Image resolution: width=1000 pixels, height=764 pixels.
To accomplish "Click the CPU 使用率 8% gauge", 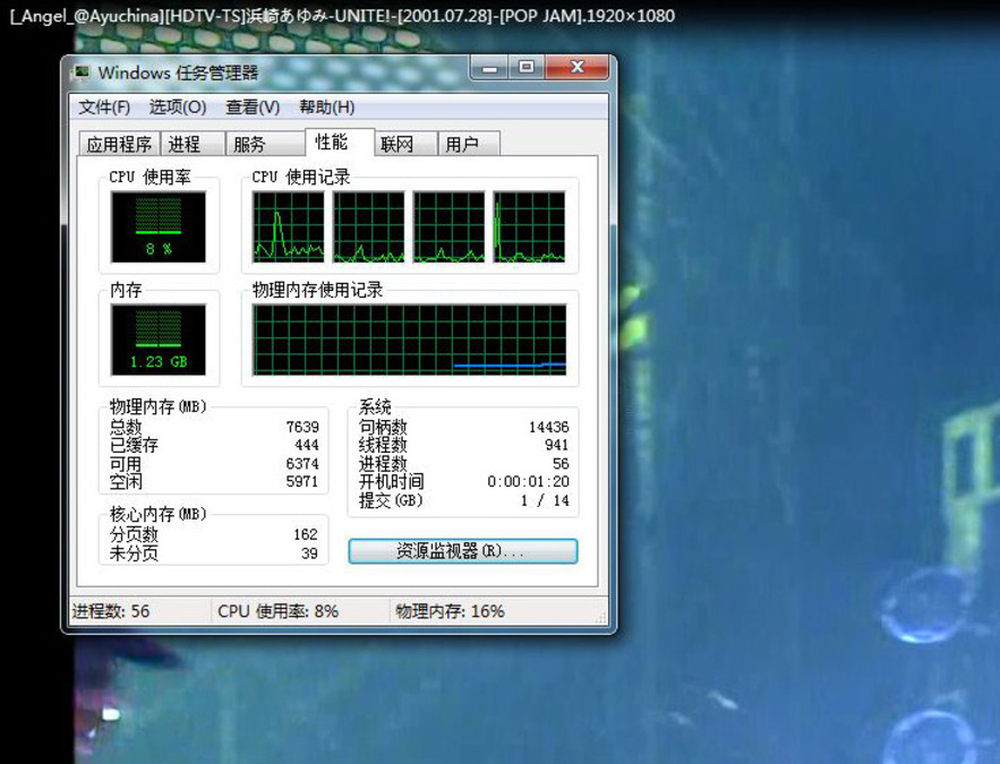I will click(x=158, y=227).
